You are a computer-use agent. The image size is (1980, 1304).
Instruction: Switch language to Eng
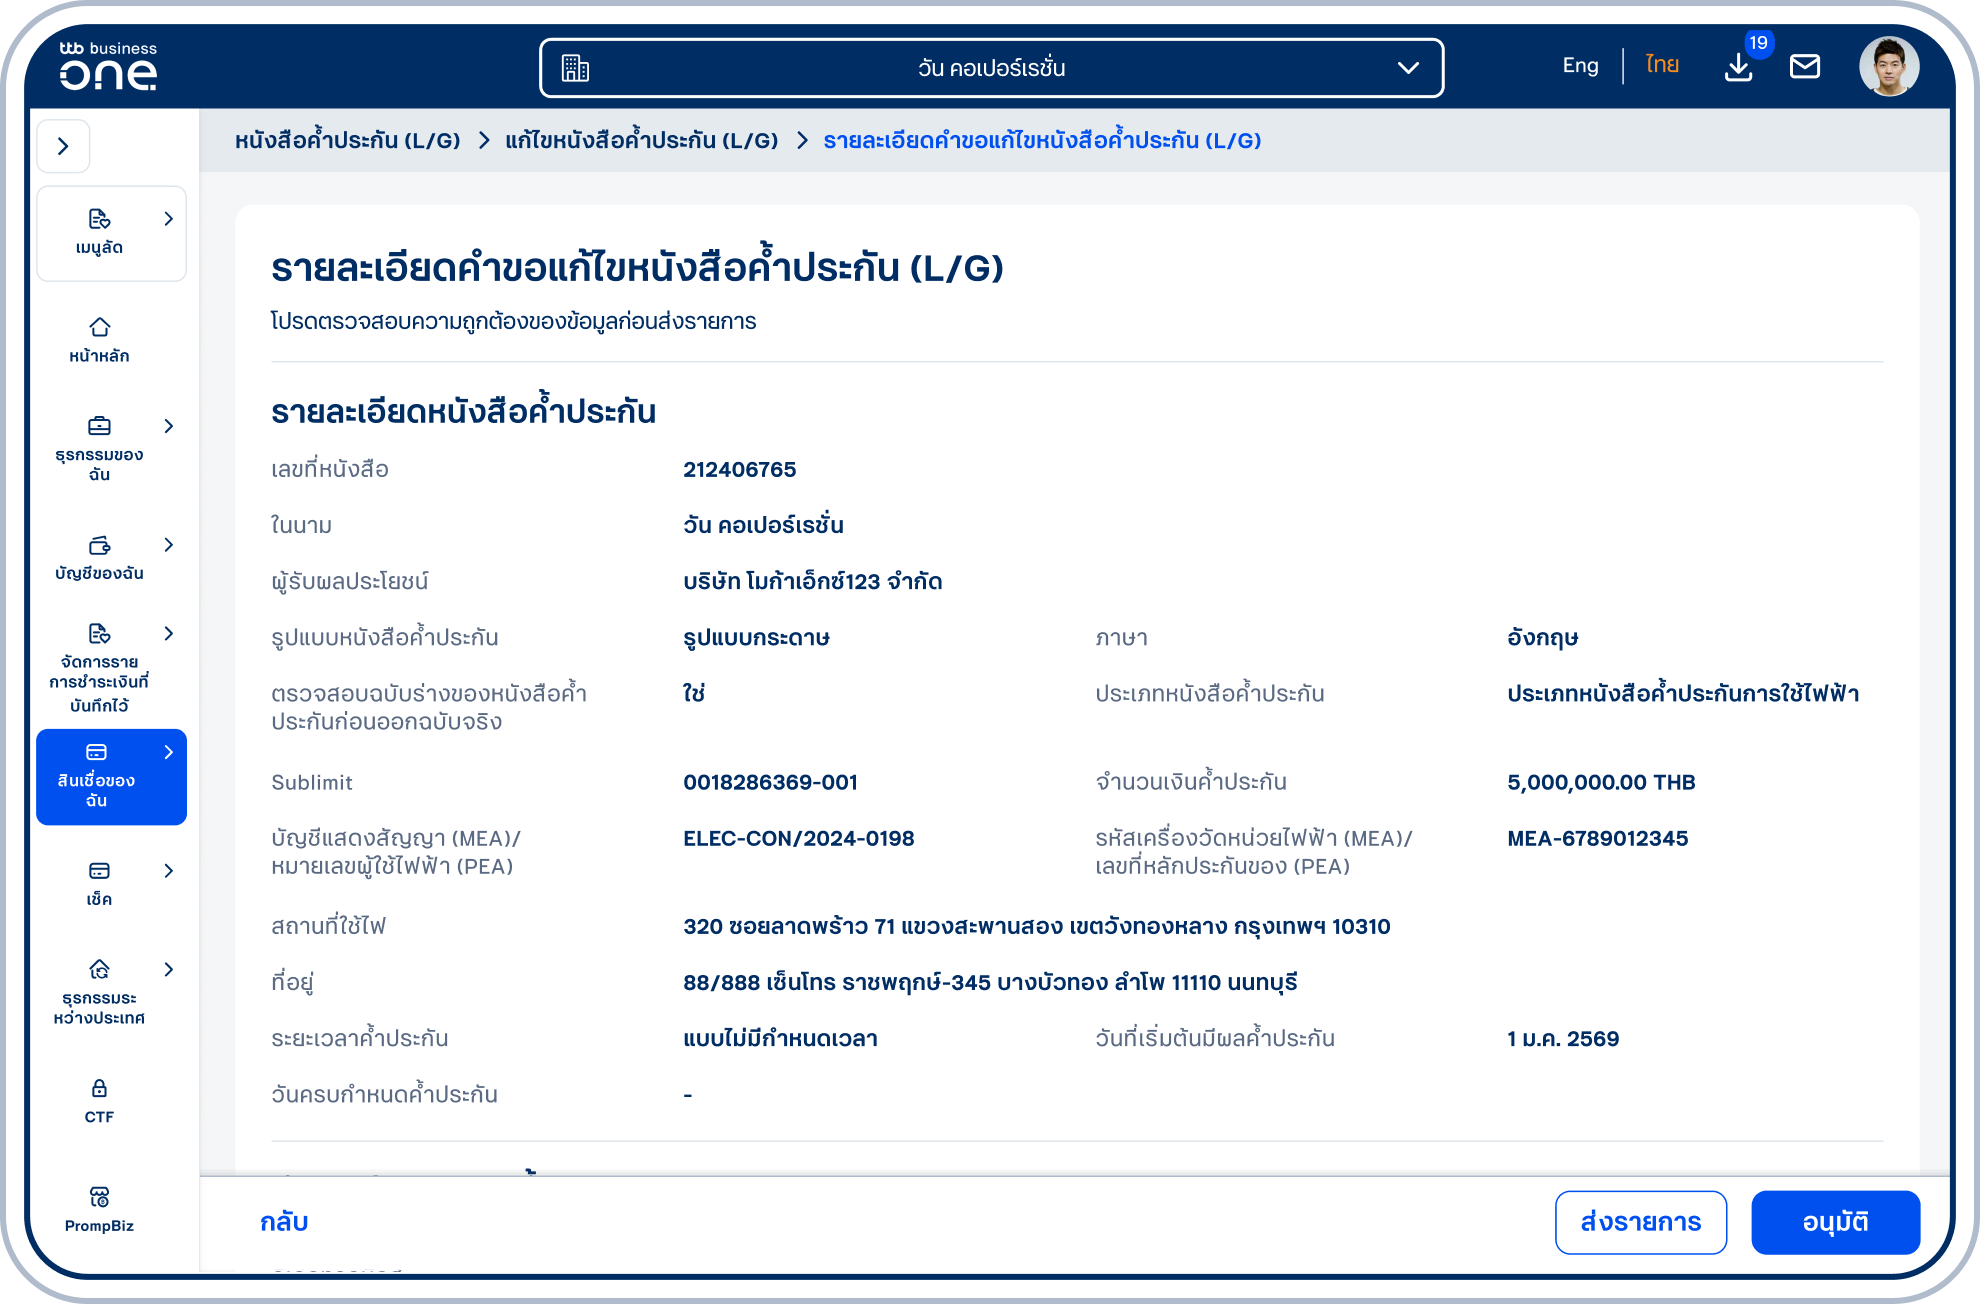click(1580, 66)
